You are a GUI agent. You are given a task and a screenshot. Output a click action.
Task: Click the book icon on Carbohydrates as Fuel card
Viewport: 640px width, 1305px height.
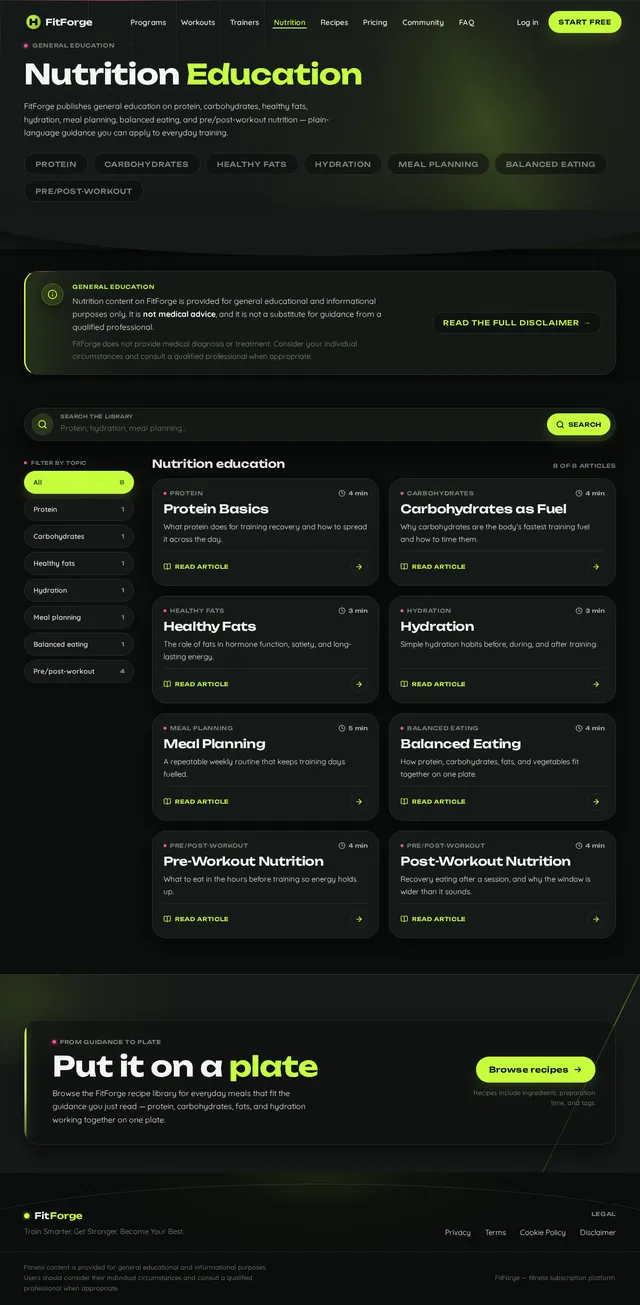[404, 567]
